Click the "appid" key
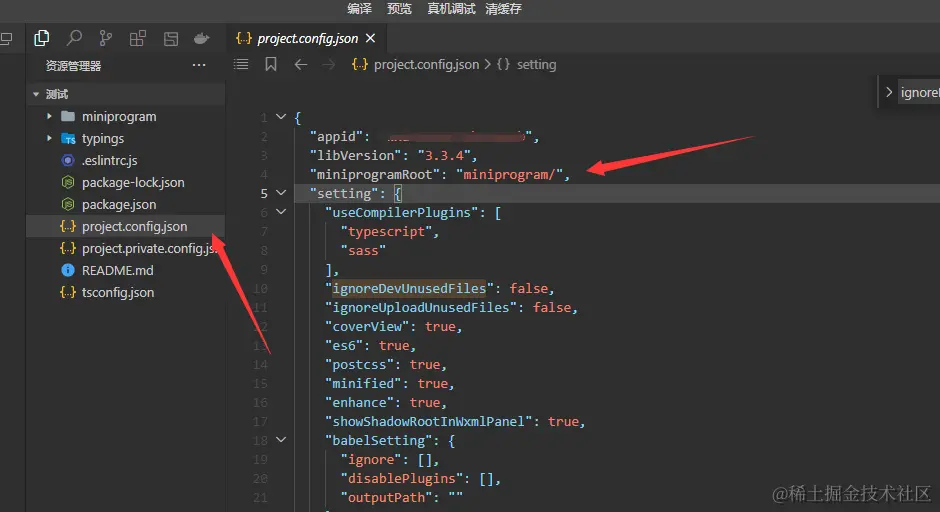Image resolution: width=940 pixels, height=512 pixels. (x=336, y=137)
